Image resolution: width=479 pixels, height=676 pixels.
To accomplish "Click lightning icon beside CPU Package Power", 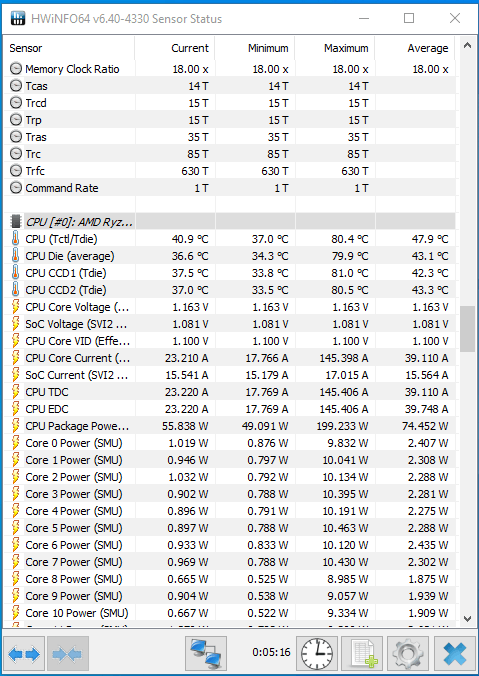I will (x=16, y=426).
